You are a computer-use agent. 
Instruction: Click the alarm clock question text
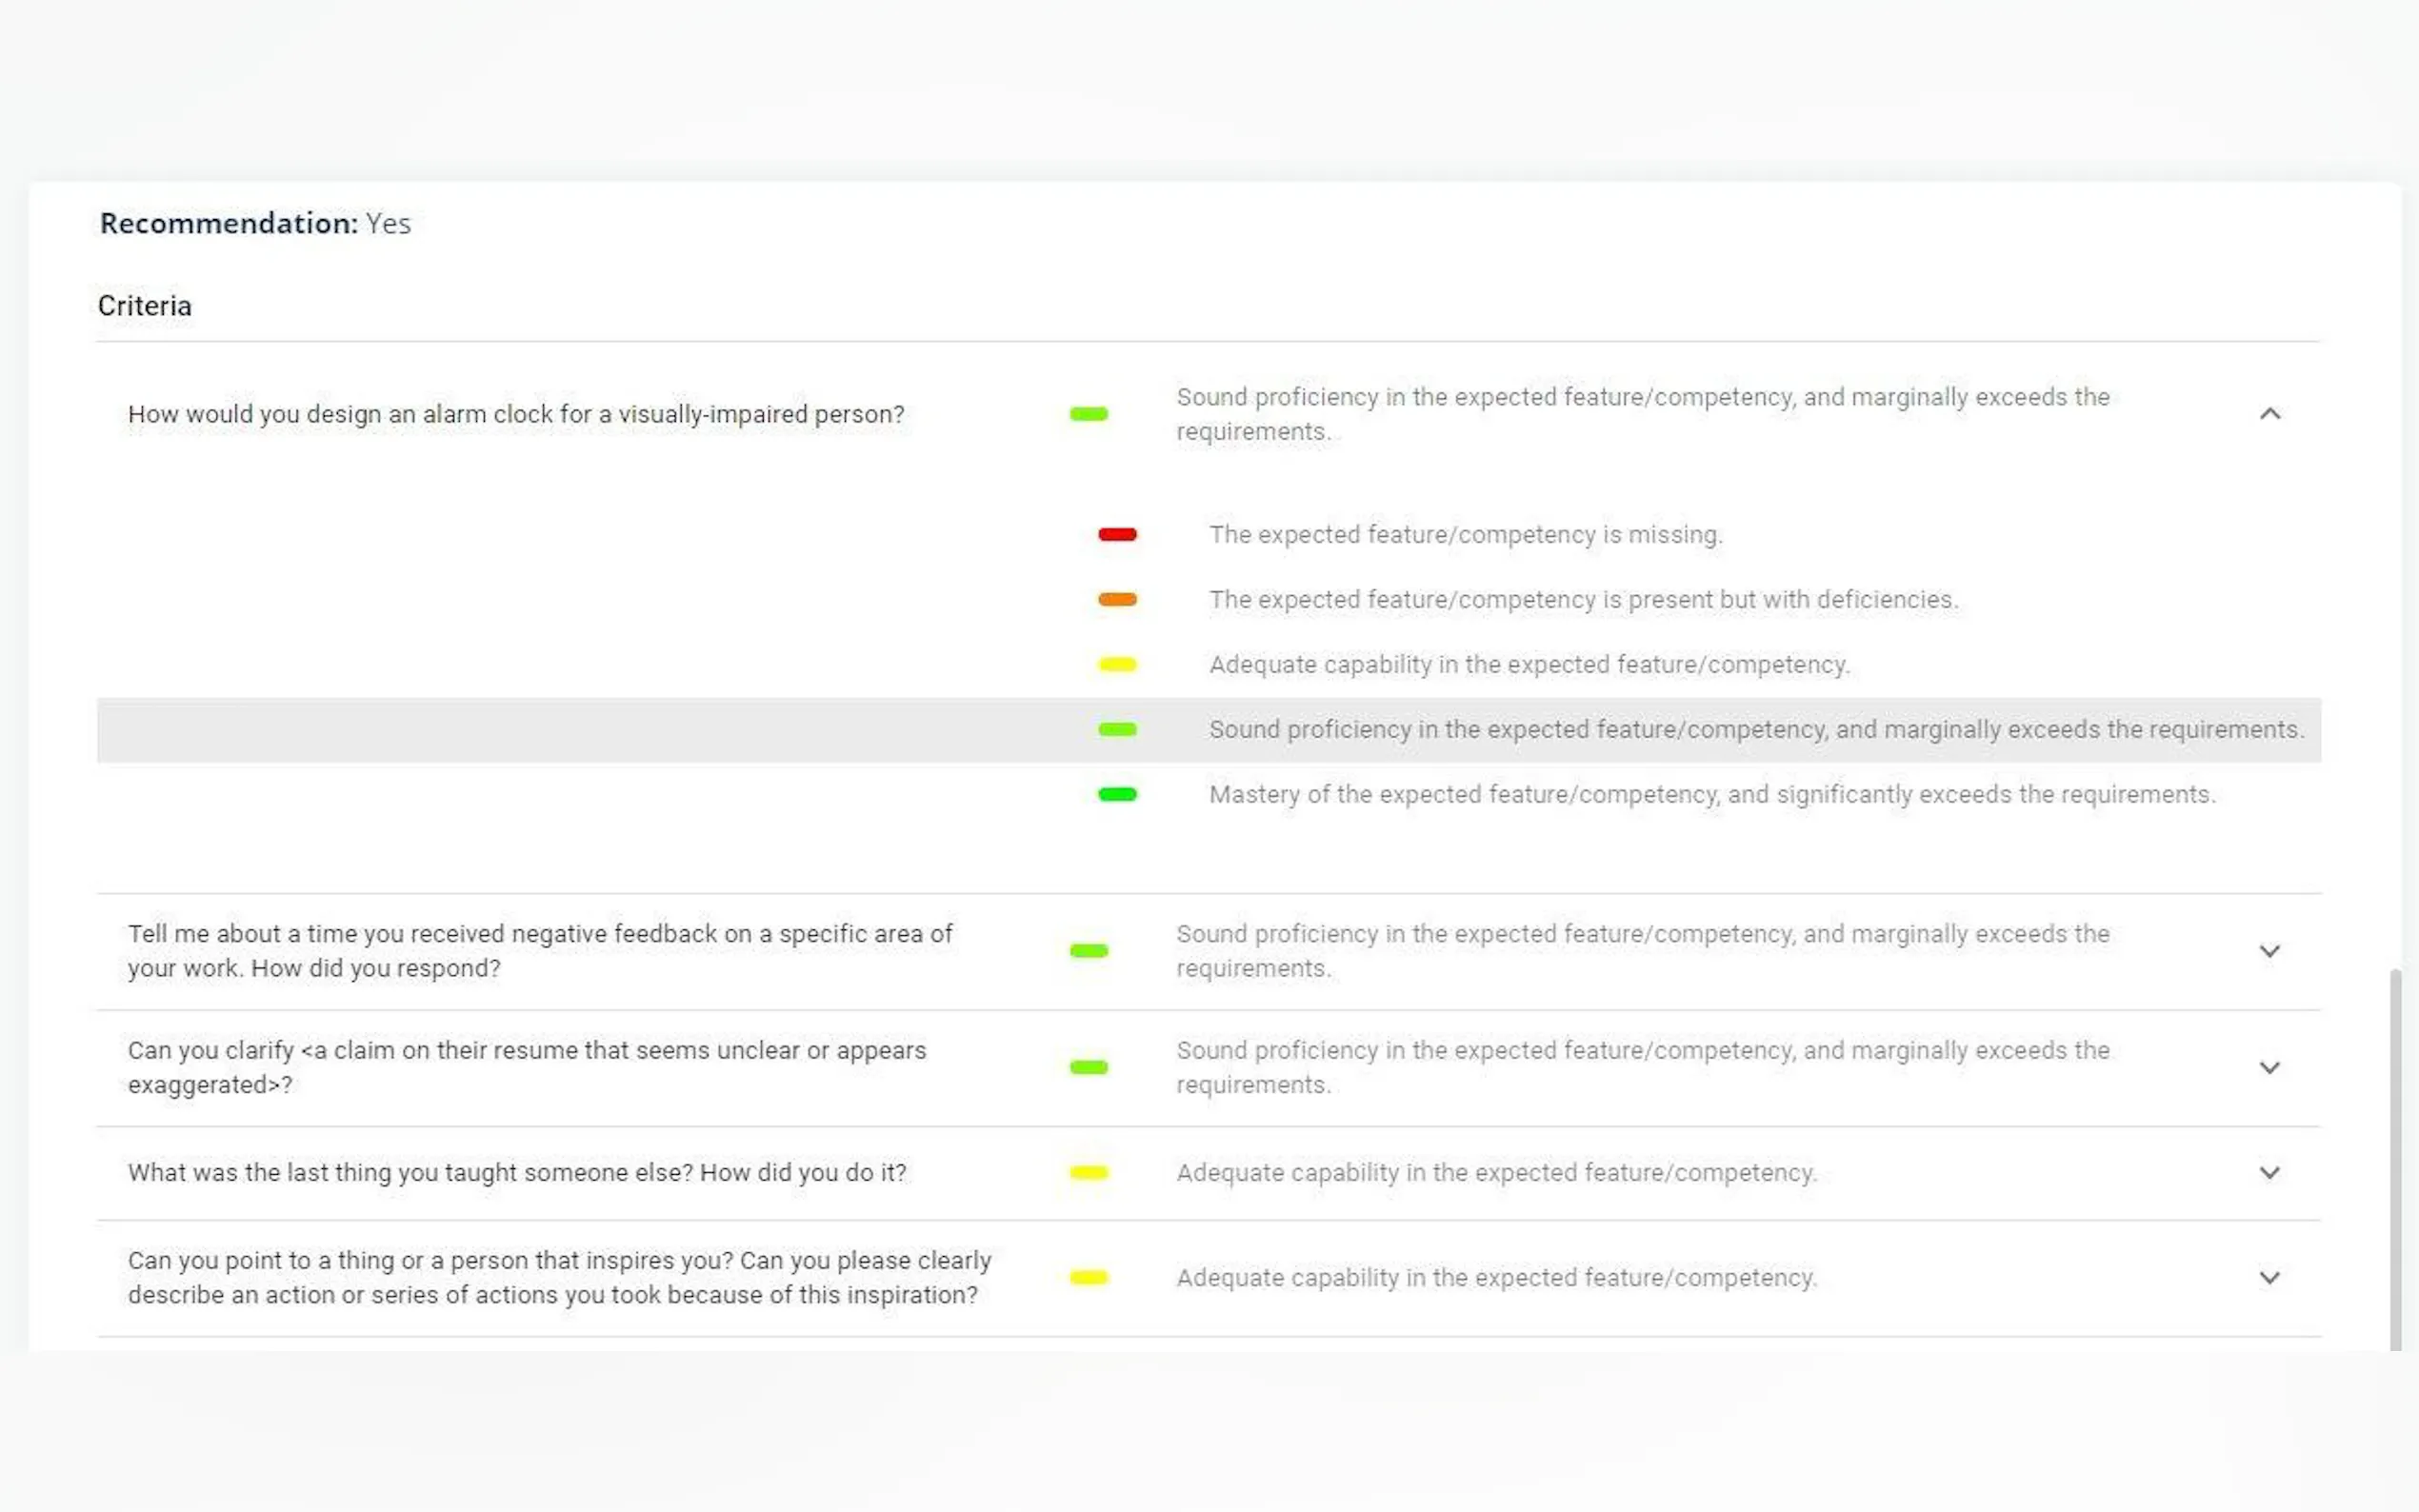(516, 414)
